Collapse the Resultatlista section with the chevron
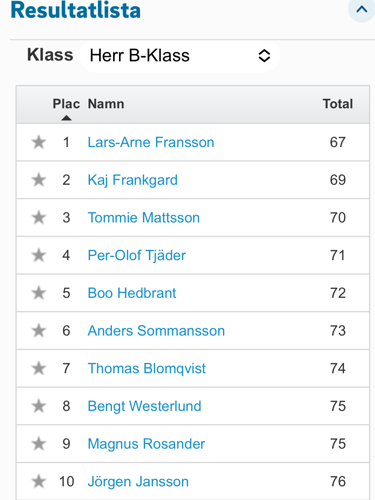Viewport: 375px width, 500px height. click(362, 9)
